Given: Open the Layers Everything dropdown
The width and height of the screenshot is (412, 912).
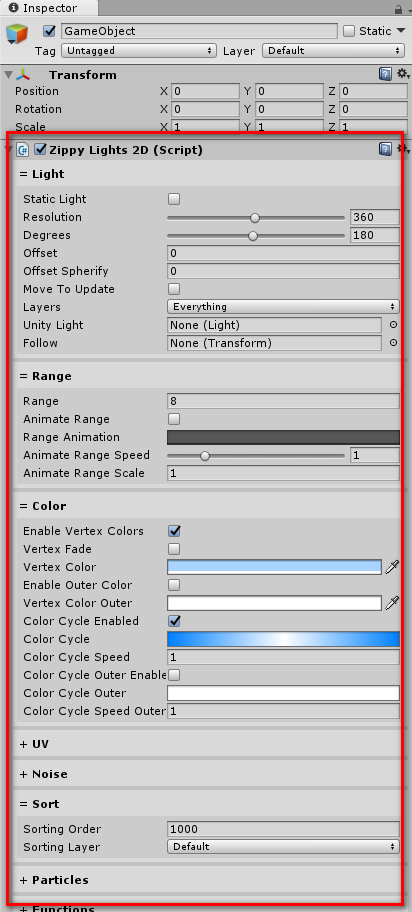Looking at the screenshot, I should pos(283,307).
